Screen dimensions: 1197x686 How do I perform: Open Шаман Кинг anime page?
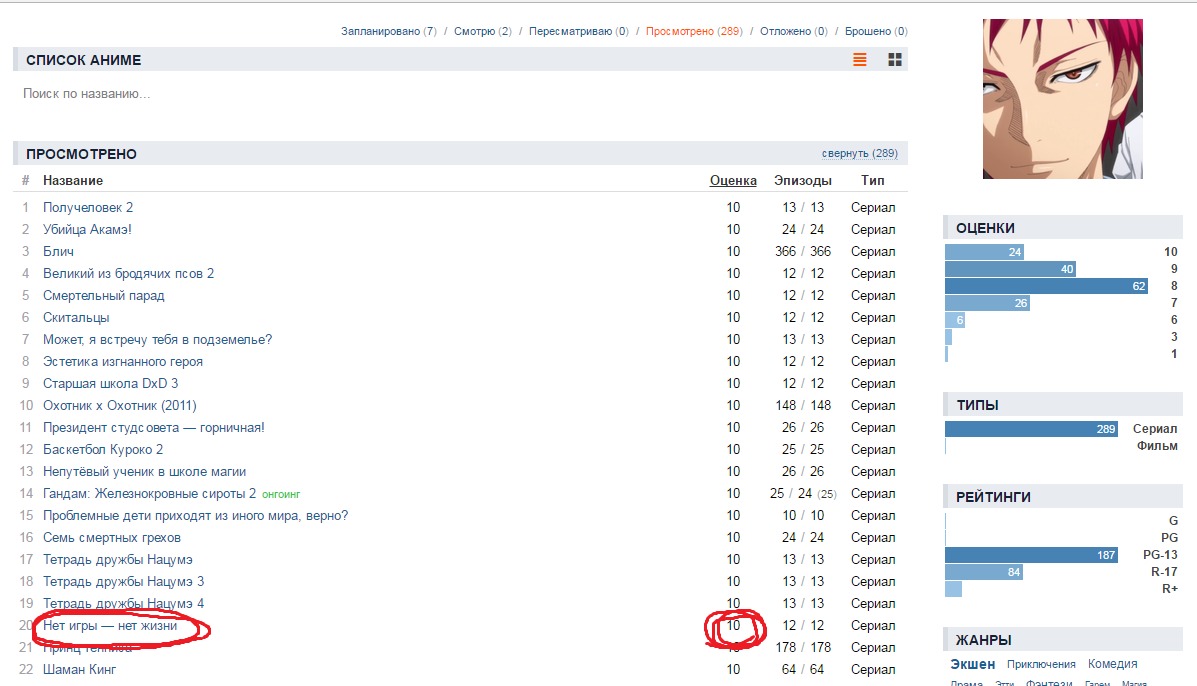(x=79, y=670)
